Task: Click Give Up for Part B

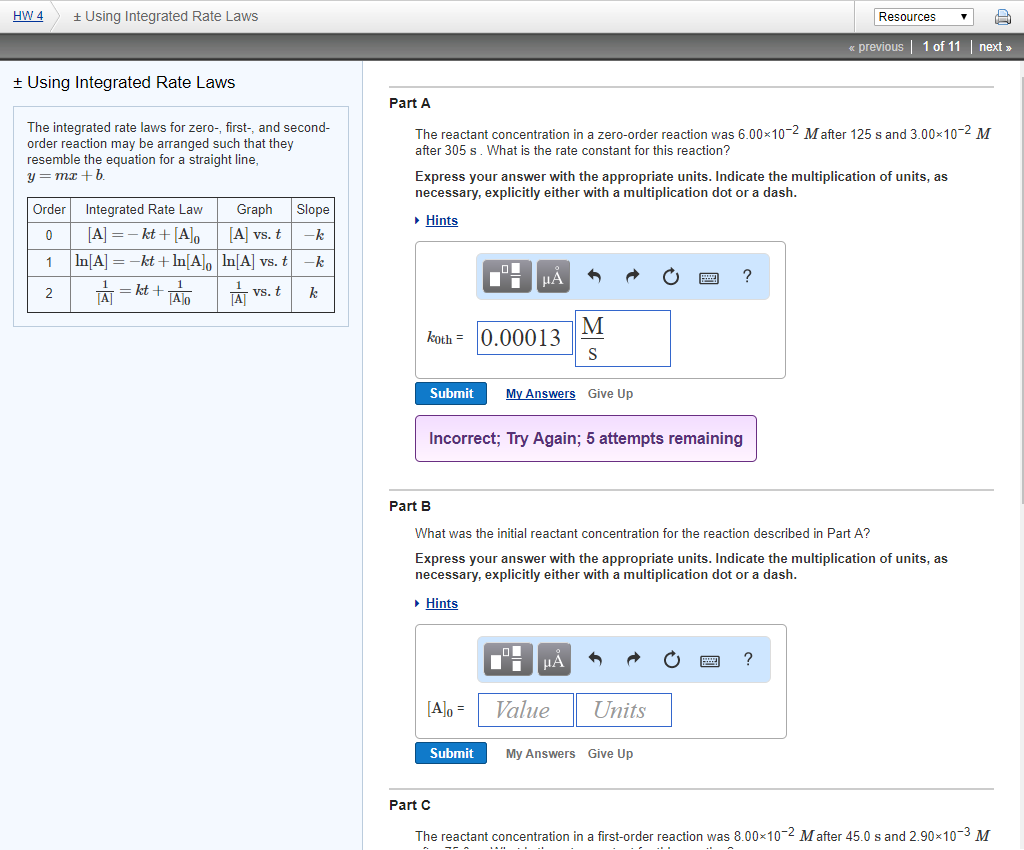Action: point(610,753)
